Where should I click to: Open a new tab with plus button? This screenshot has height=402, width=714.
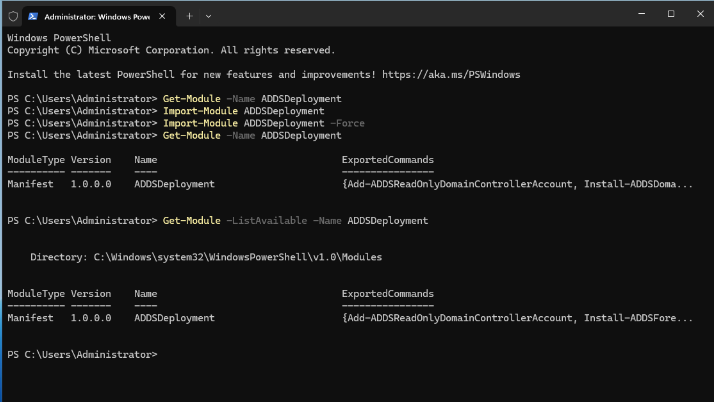click(190, 16)
